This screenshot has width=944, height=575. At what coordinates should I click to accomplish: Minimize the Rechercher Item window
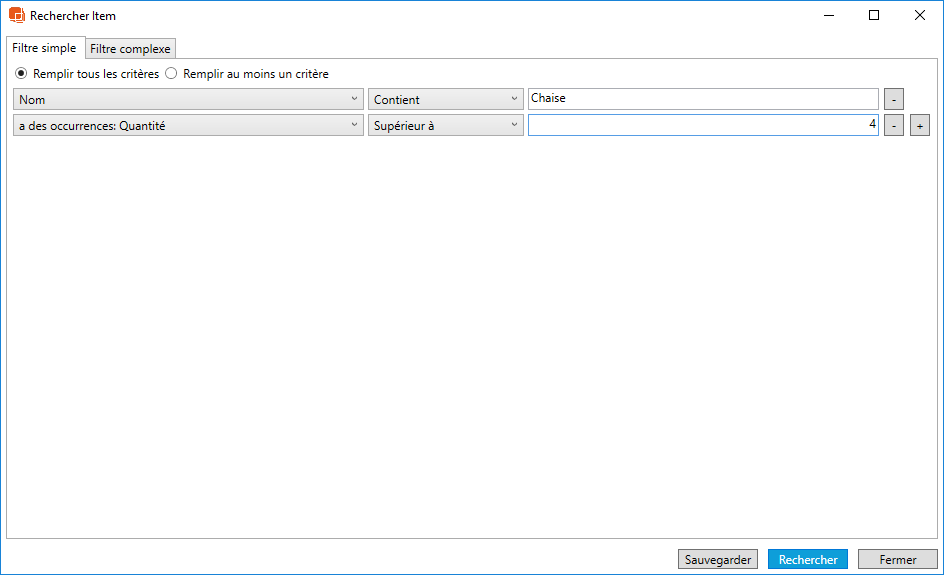pos(829,16)
